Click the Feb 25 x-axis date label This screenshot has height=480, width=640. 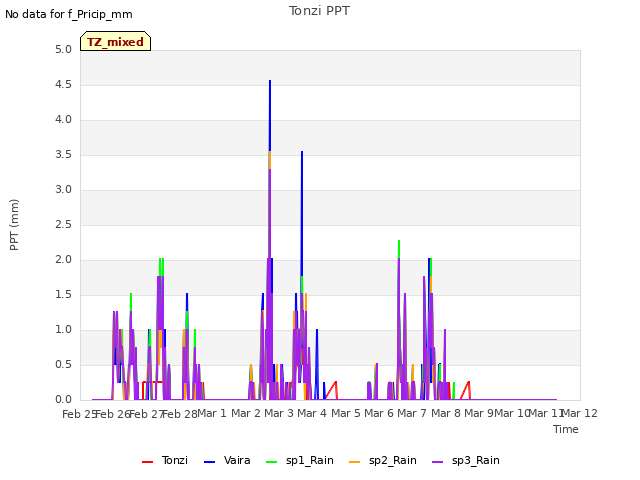[80, 414]
